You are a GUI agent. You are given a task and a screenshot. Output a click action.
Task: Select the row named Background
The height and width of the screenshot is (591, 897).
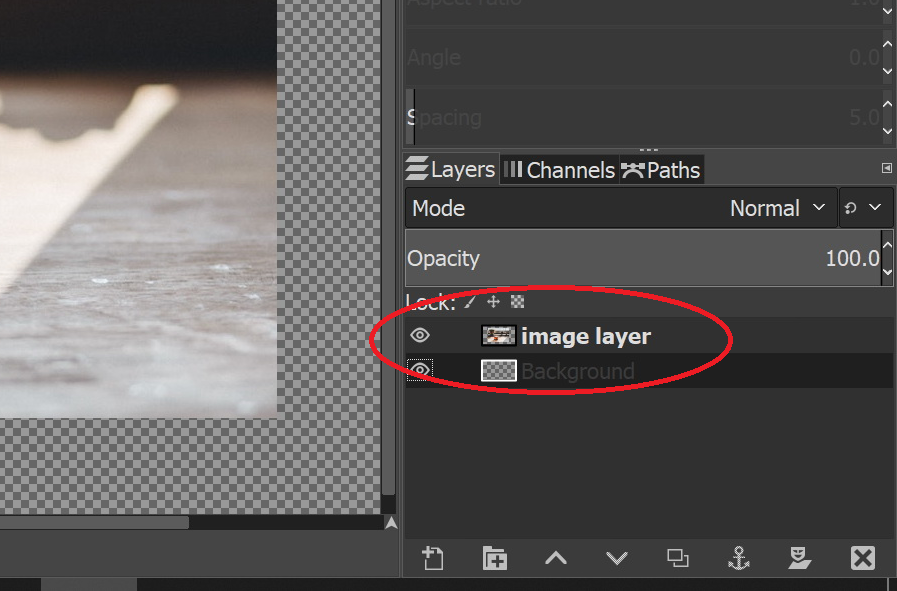click(649, 371)
